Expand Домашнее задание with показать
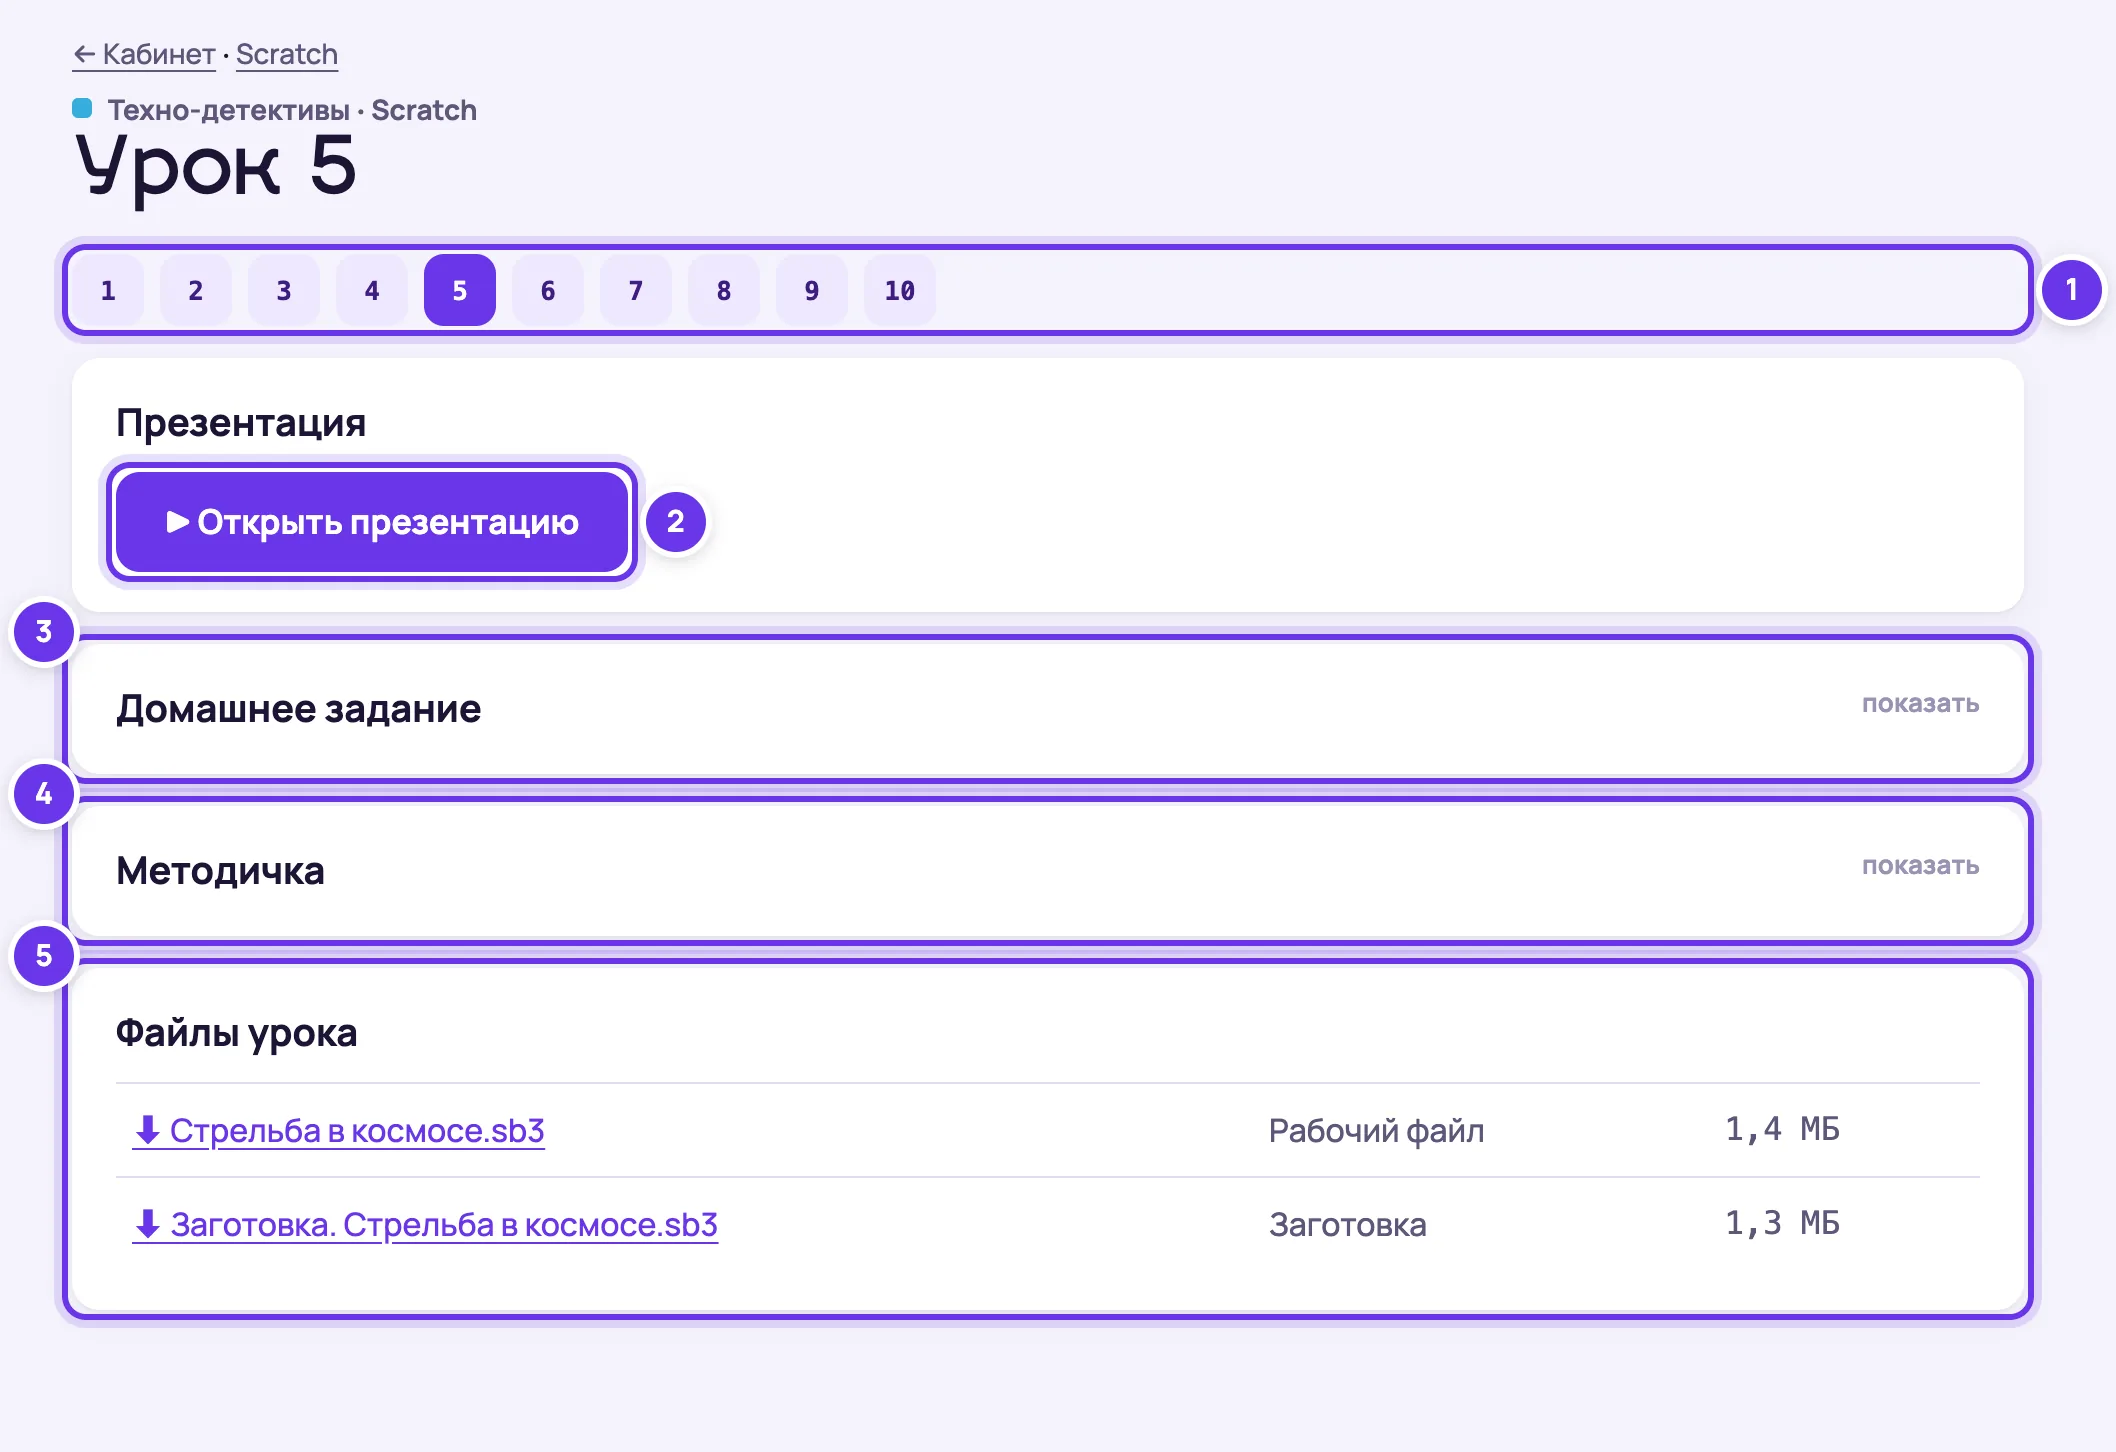The width and height of the screenshot is (2116, 1452). tap(1920, 704)
